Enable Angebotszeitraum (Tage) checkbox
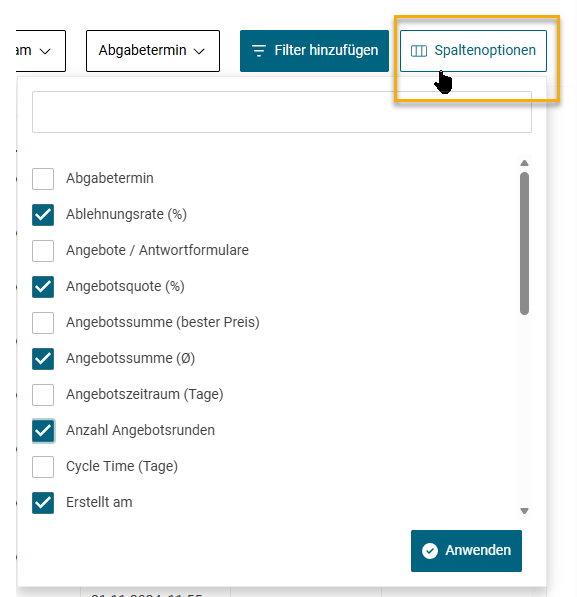577x597 pixels. pos(43,394)
